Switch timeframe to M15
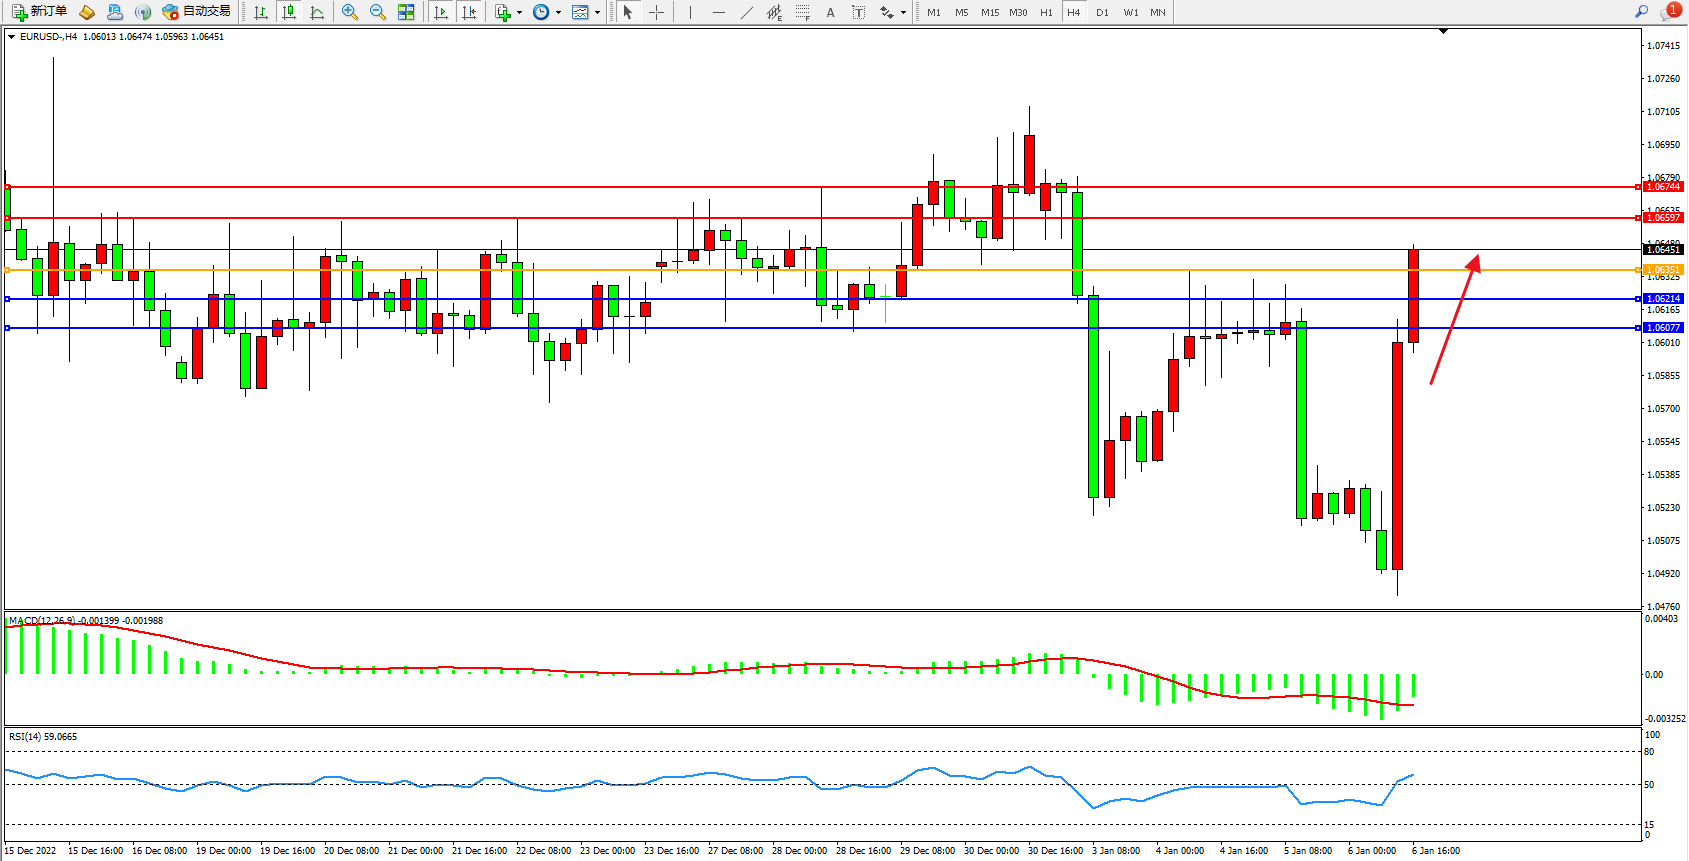1689x861 pixels. pyautogui.click(x=990, y=12)
